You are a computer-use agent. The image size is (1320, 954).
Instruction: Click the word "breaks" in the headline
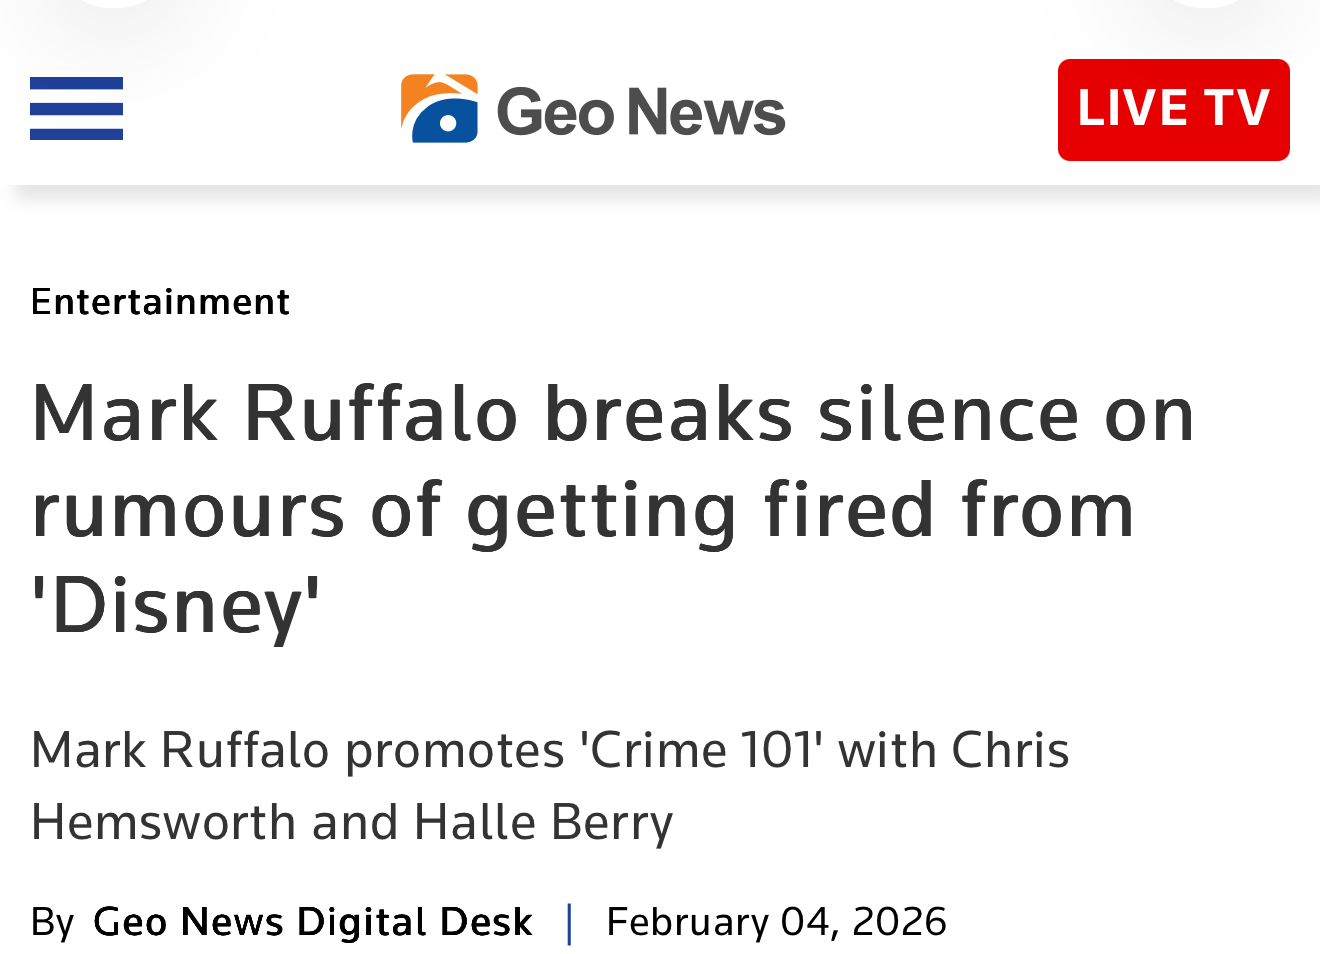(x=669, y=413)
